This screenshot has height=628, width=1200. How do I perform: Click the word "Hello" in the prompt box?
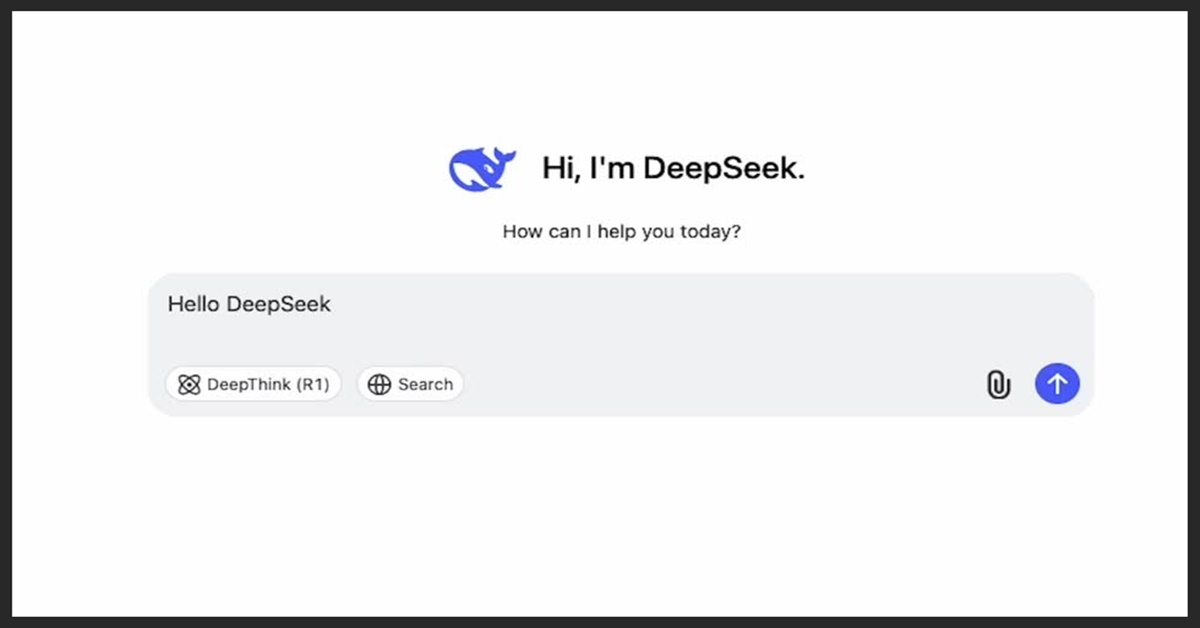click(194, 304)
